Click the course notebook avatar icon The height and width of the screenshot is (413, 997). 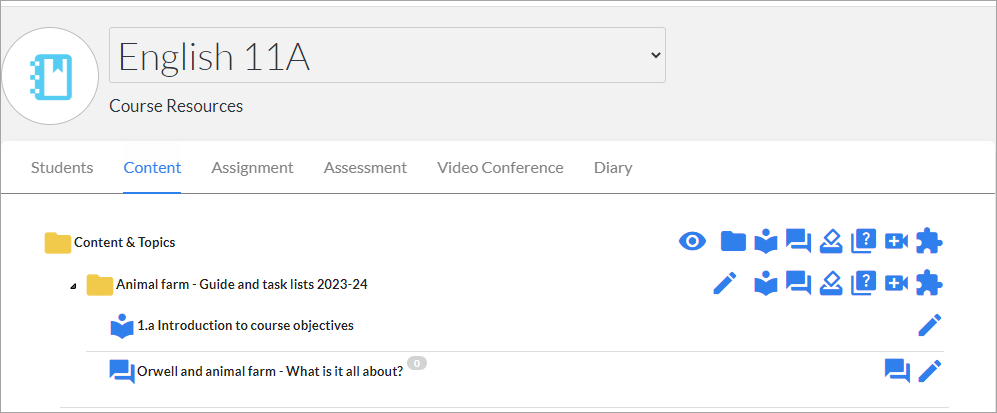tap(50, 76)
